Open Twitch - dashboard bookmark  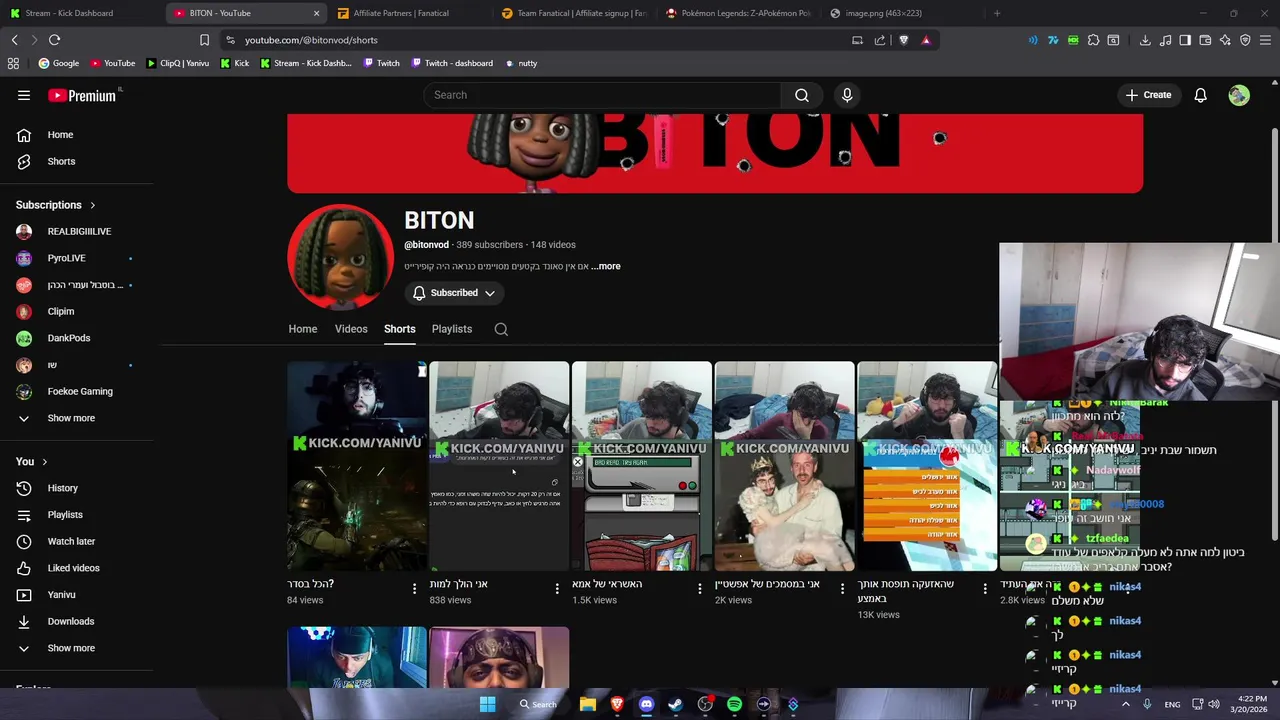(x=450, y=63)
